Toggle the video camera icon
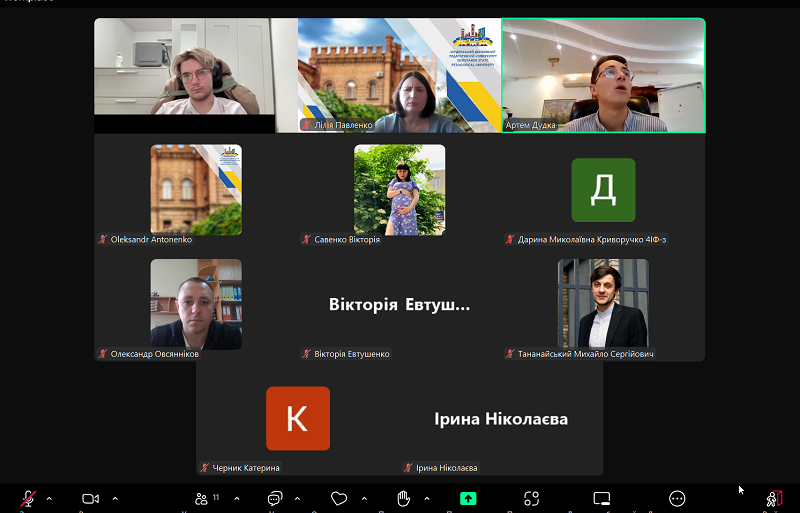800x513 pixels. point(90,498)
